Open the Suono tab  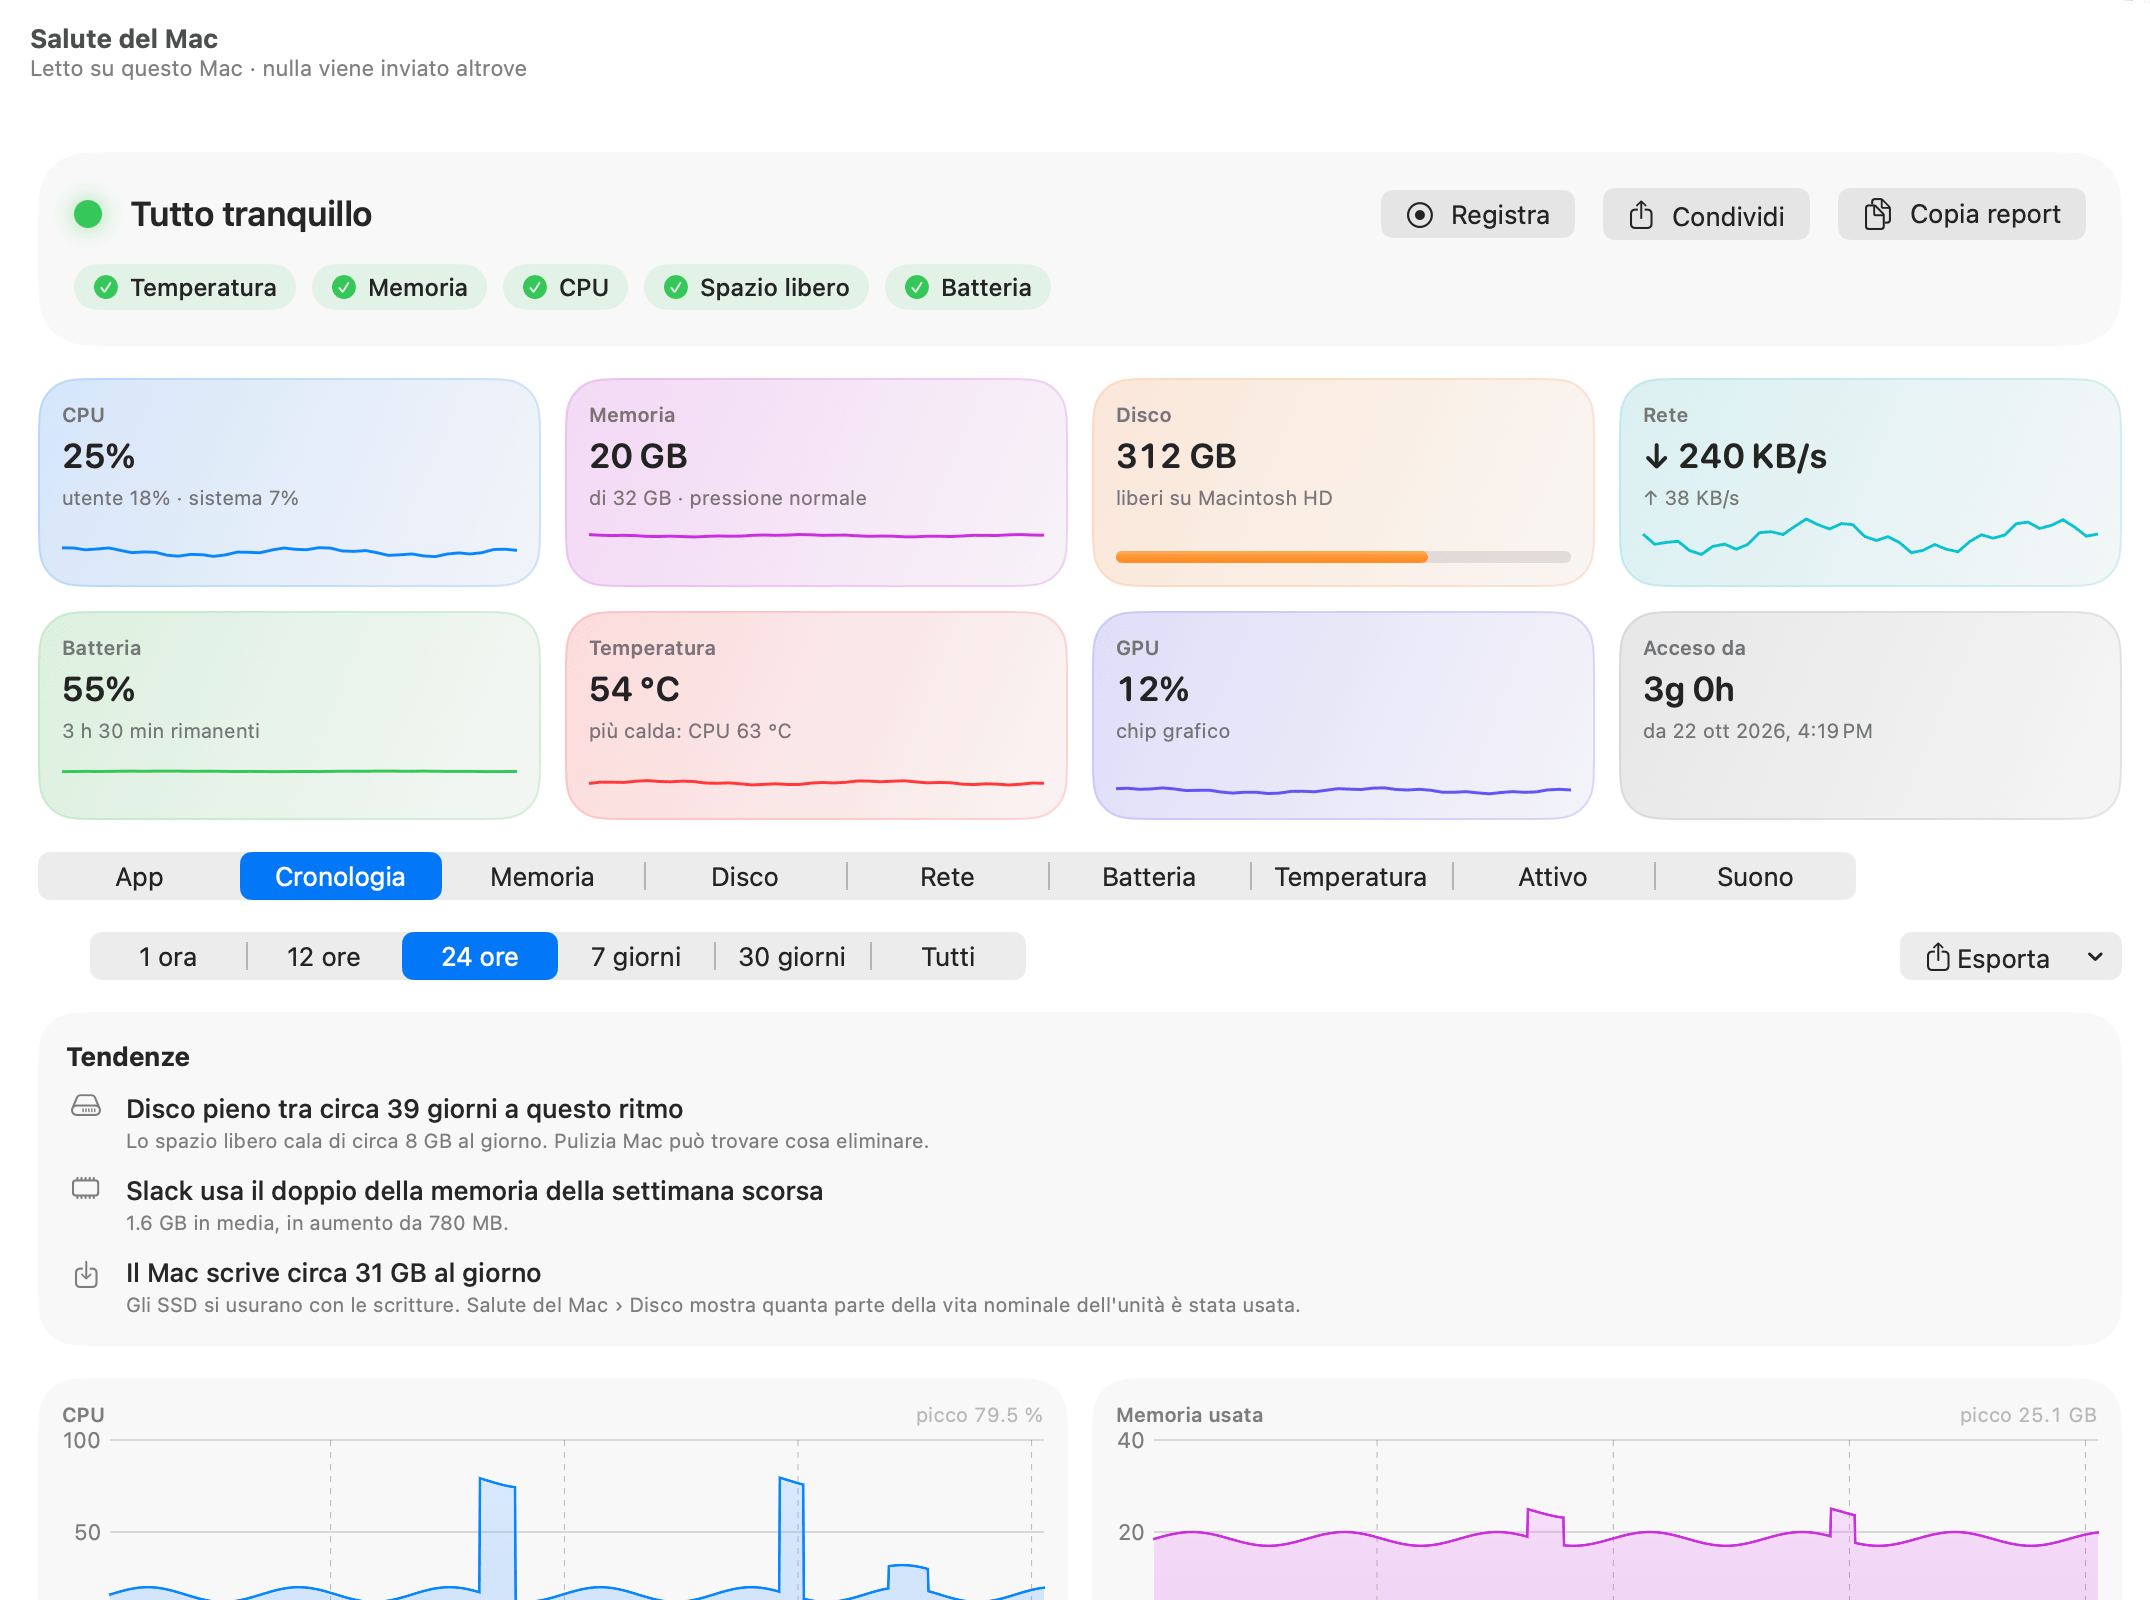pos(1755,877)
